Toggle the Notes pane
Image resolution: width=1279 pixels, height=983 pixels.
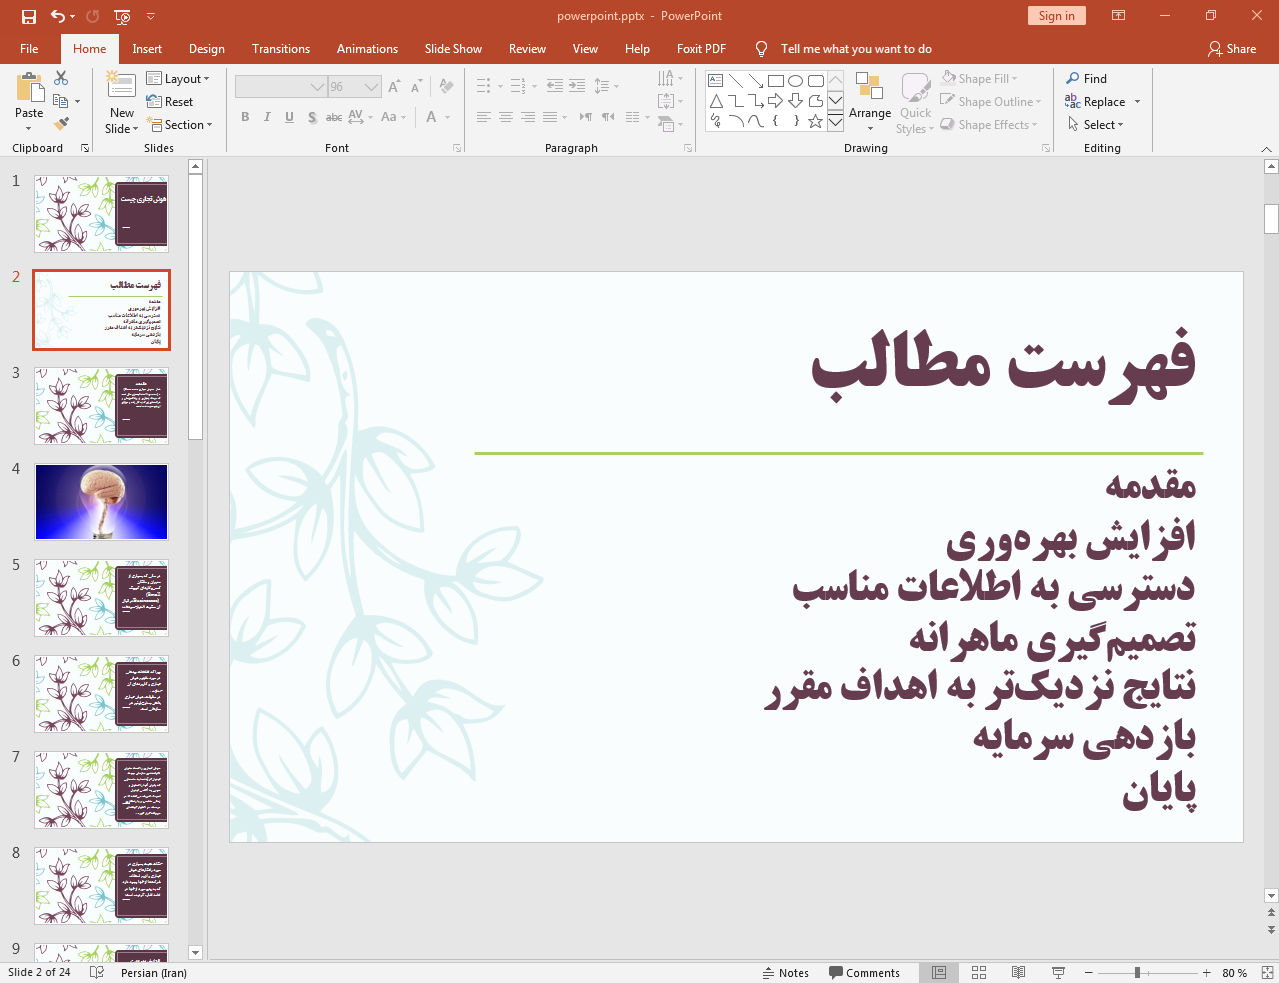(x=785, y=972)
